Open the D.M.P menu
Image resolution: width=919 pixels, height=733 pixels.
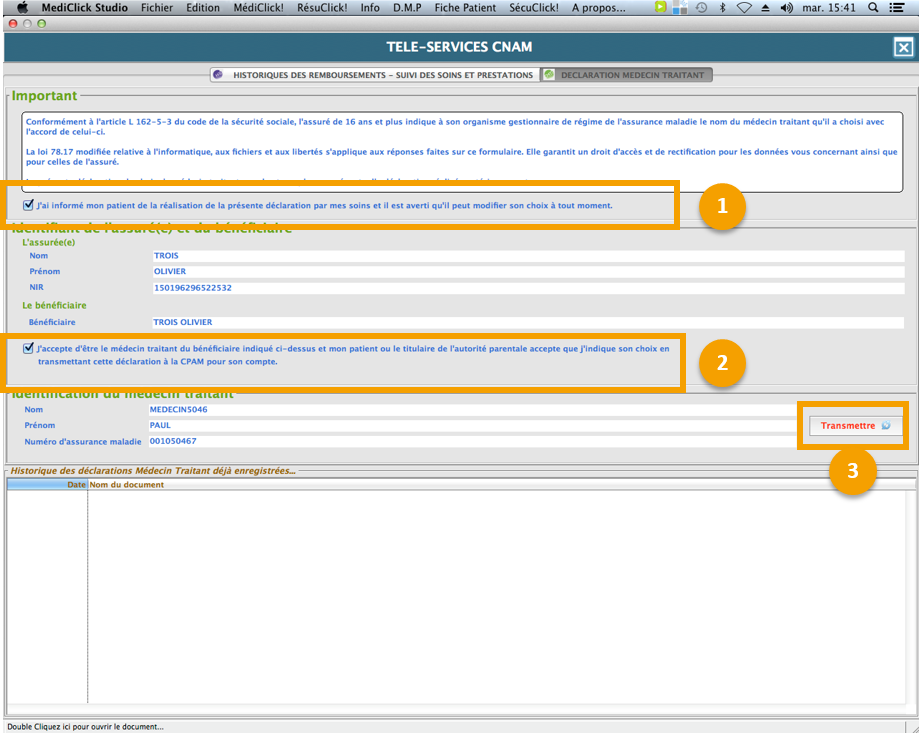pyautogui.click(x=407, y=7)
